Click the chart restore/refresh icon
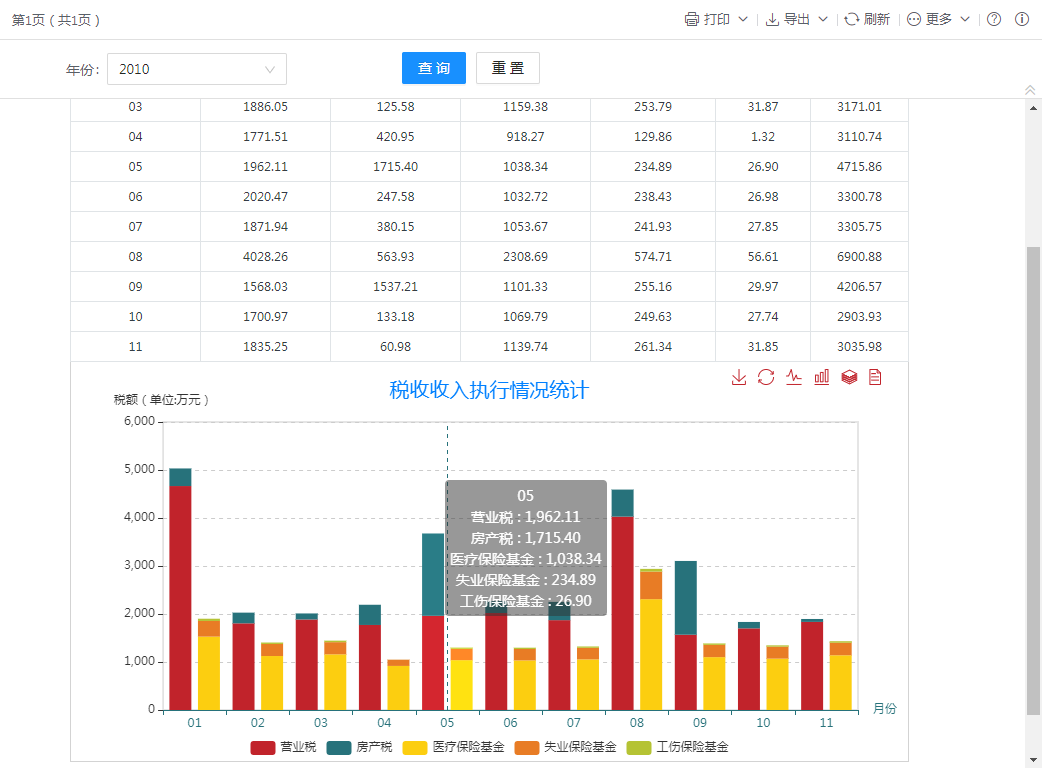The image size is (1042, 768). coord(766,377)
